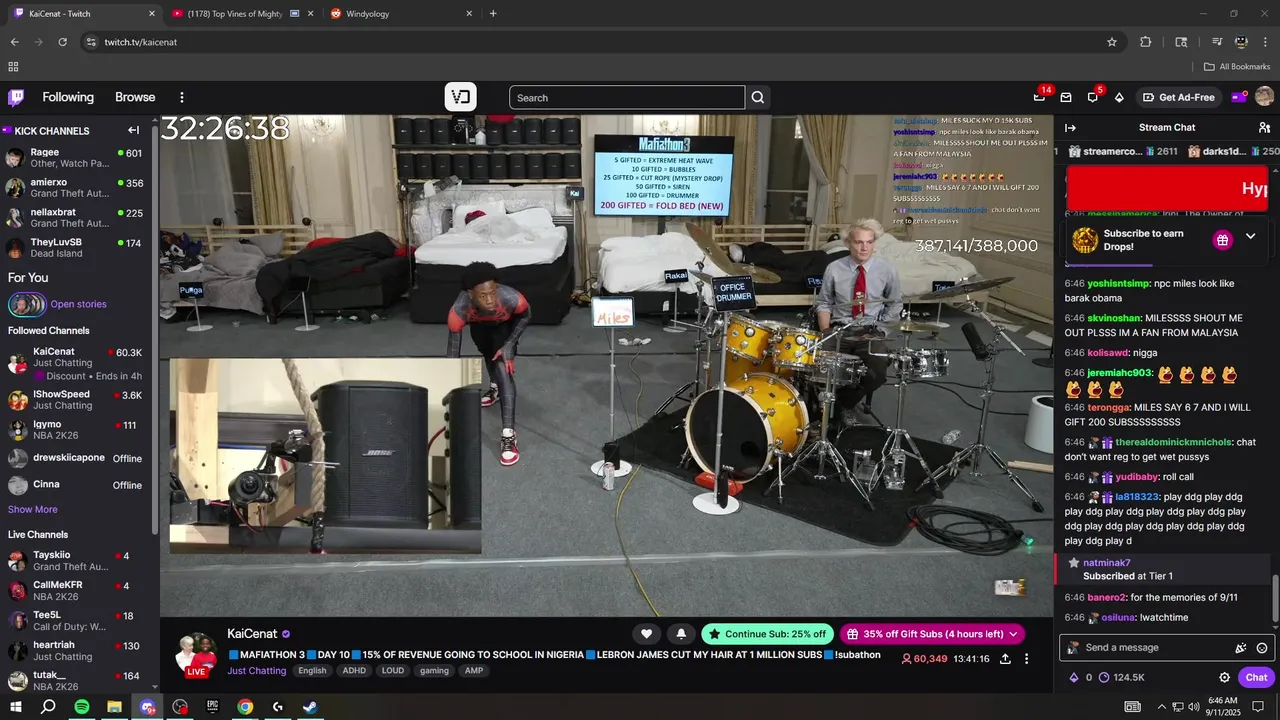Click the Twitch search box

[x=627, y=97]
